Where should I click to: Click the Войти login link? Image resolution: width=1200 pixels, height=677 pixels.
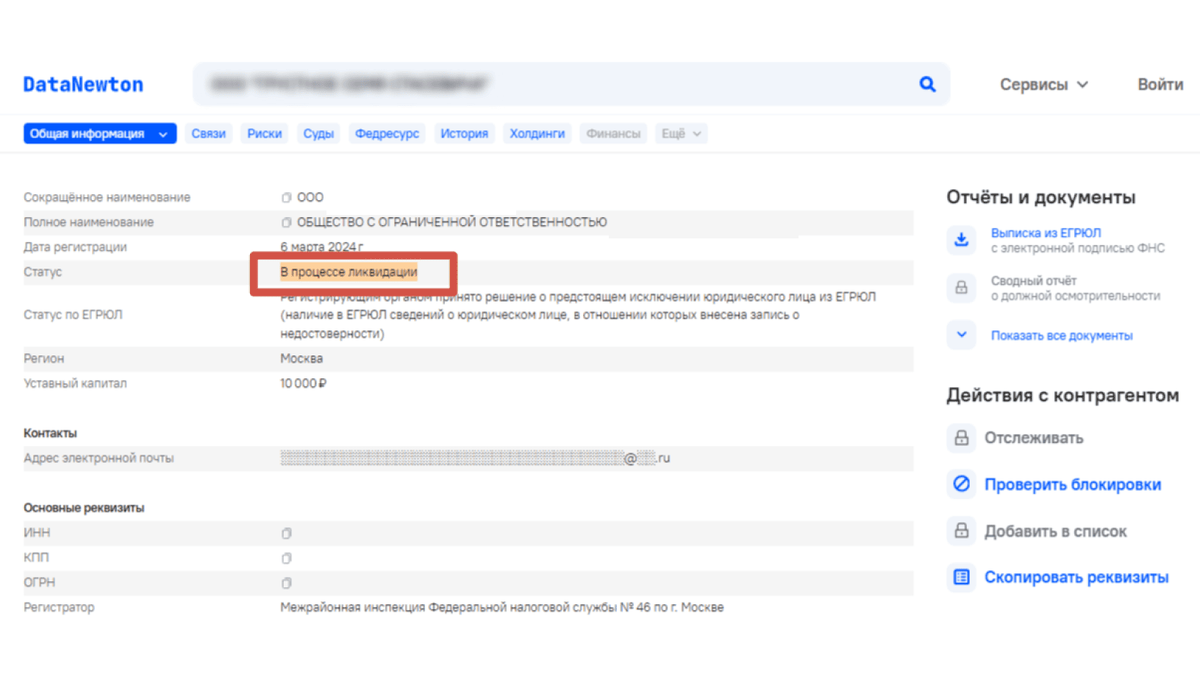pyautogui.click(x=1160, y=85)
